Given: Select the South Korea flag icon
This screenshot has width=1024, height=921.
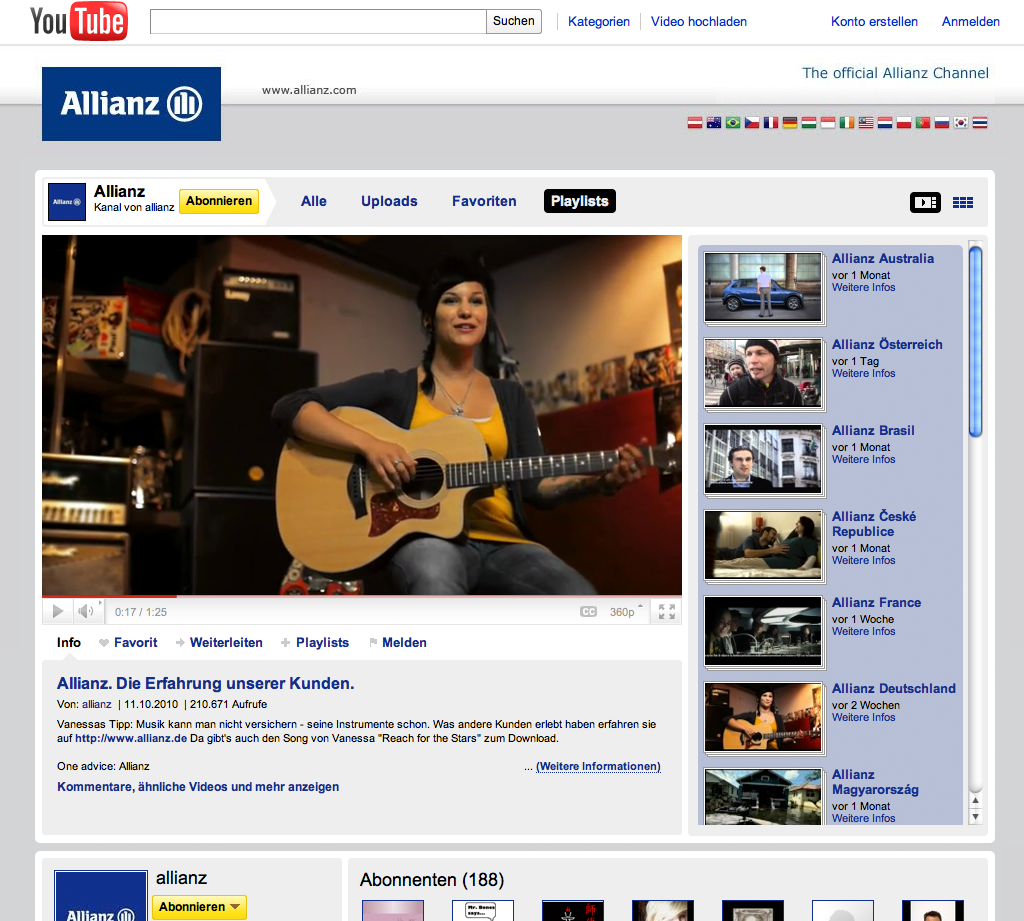Looking at the screenshot, I should 961,123.
